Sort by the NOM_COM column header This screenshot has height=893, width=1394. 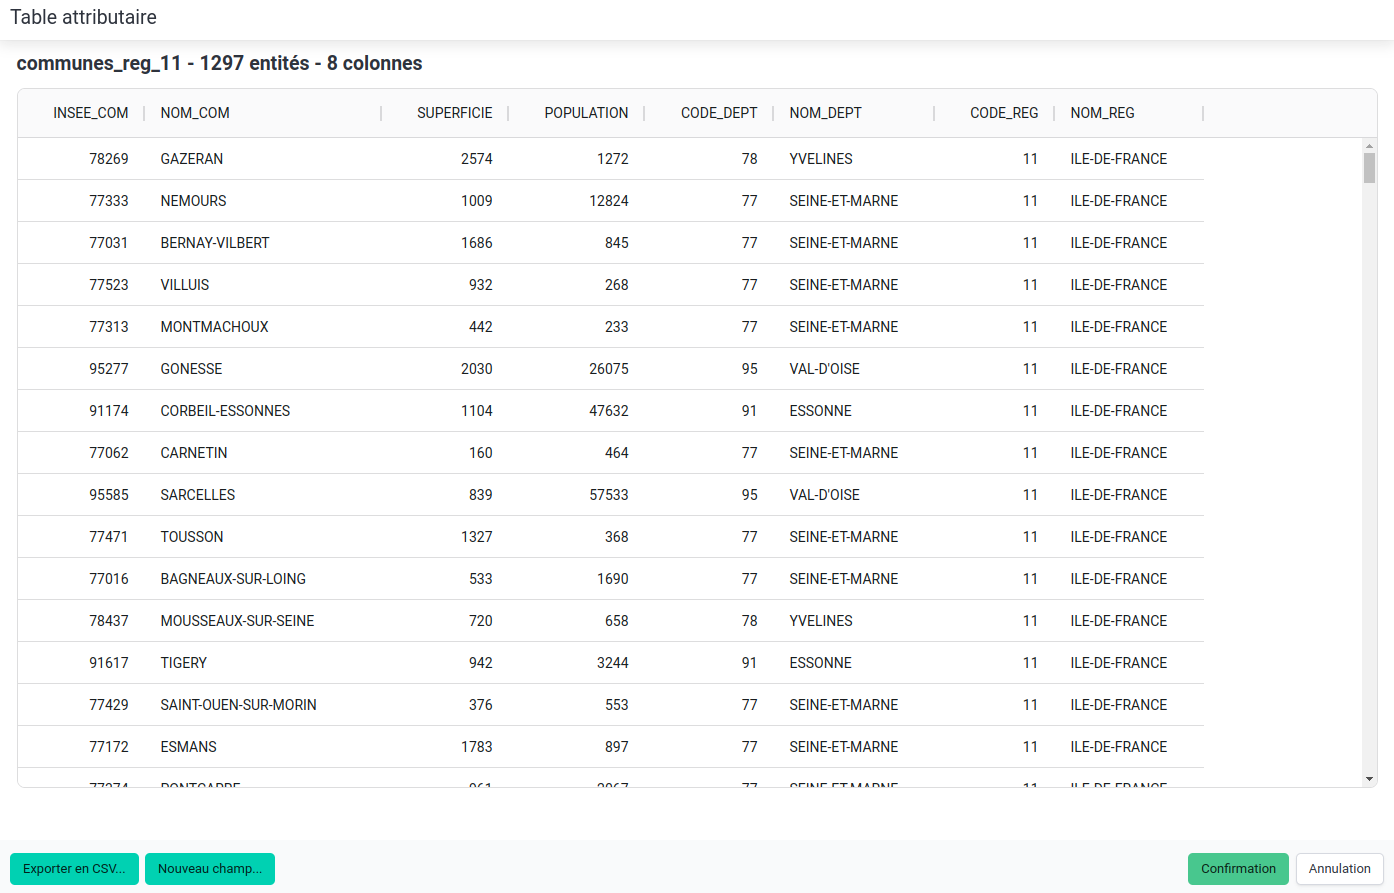tap(195, 113)
